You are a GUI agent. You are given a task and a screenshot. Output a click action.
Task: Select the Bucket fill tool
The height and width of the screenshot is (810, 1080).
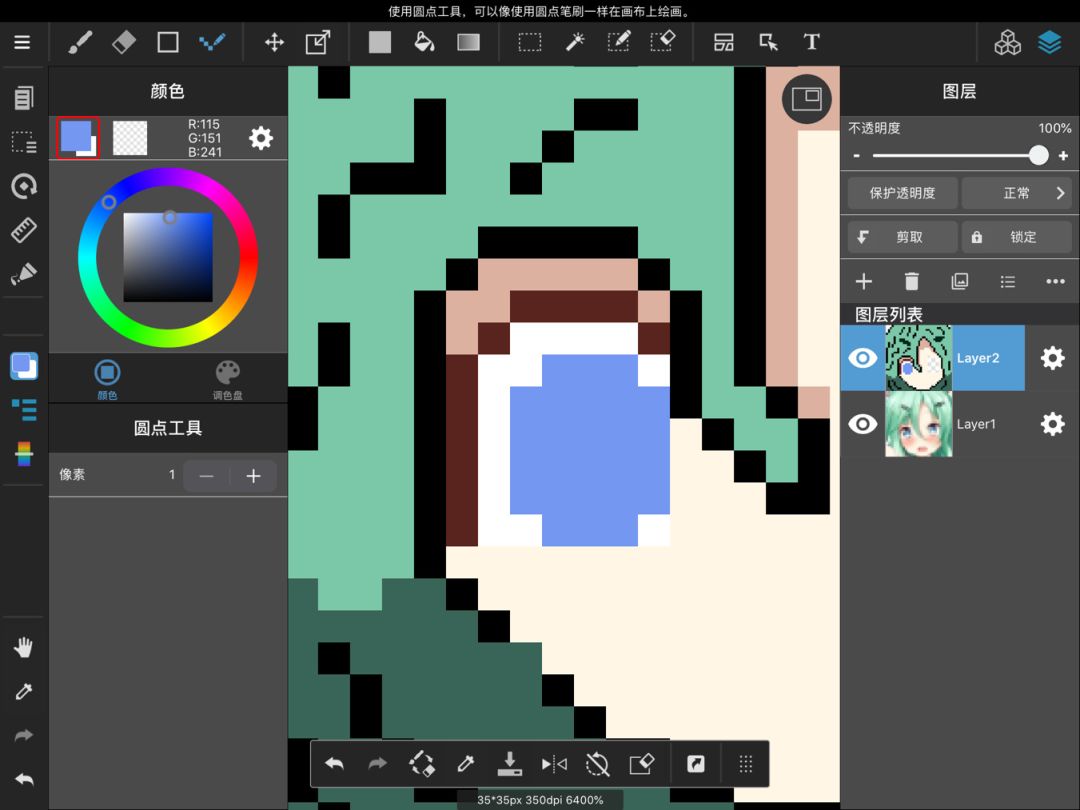pos(424,42)
